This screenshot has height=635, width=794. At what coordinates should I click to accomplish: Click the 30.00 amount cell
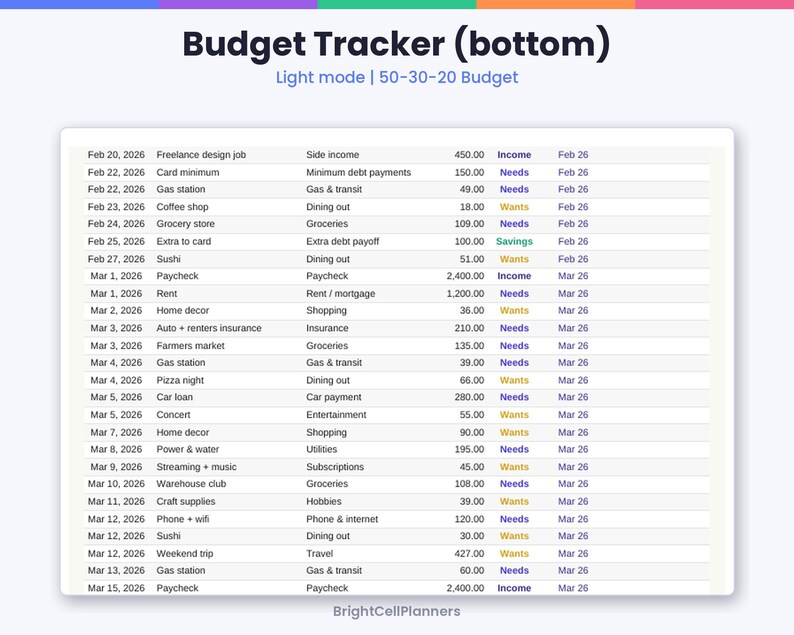(472, 536)
